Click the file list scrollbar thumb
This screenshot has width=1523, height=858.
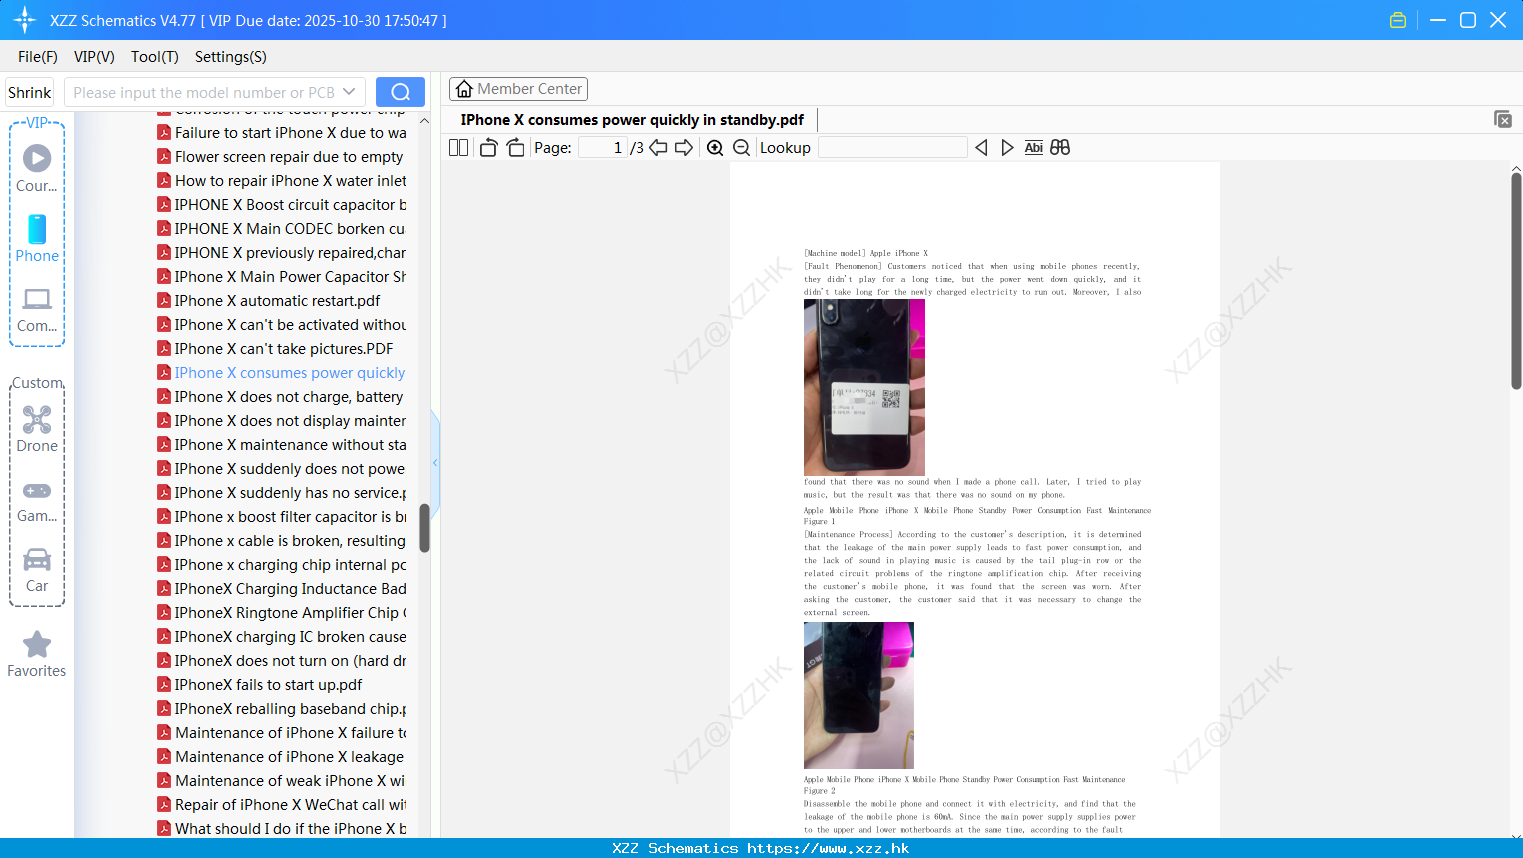(x=424, y=527)
